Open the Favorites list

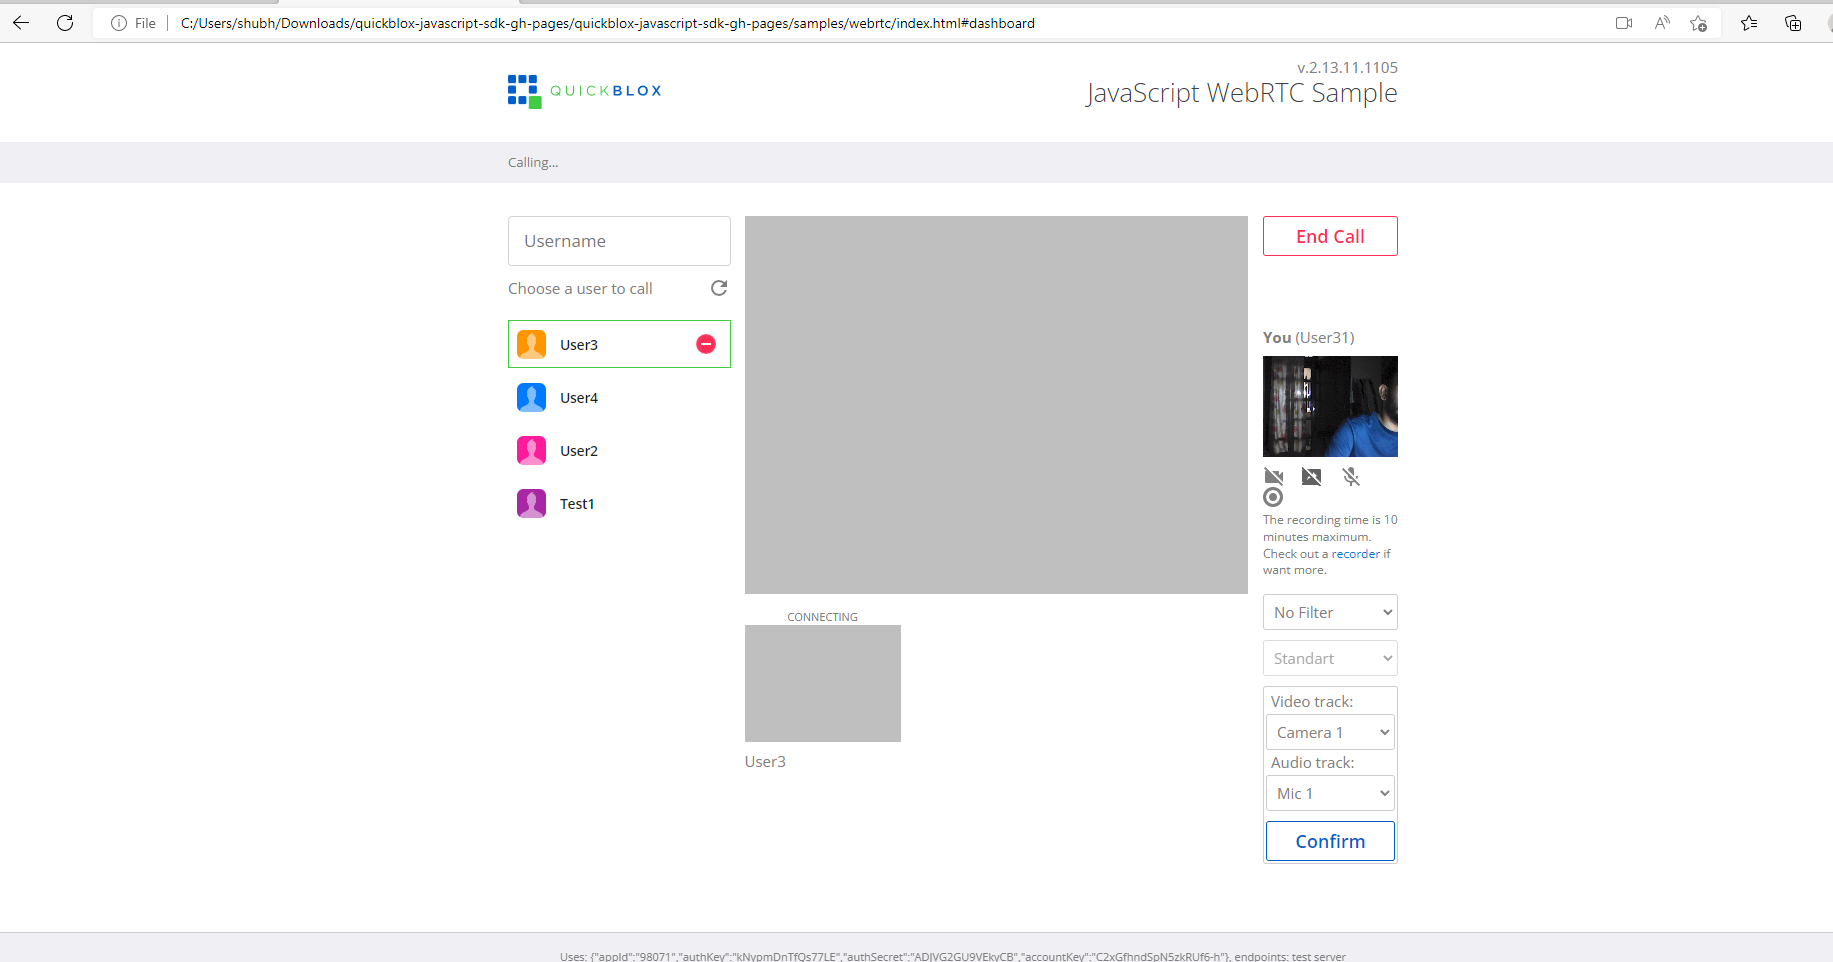tap(1749, 23)
